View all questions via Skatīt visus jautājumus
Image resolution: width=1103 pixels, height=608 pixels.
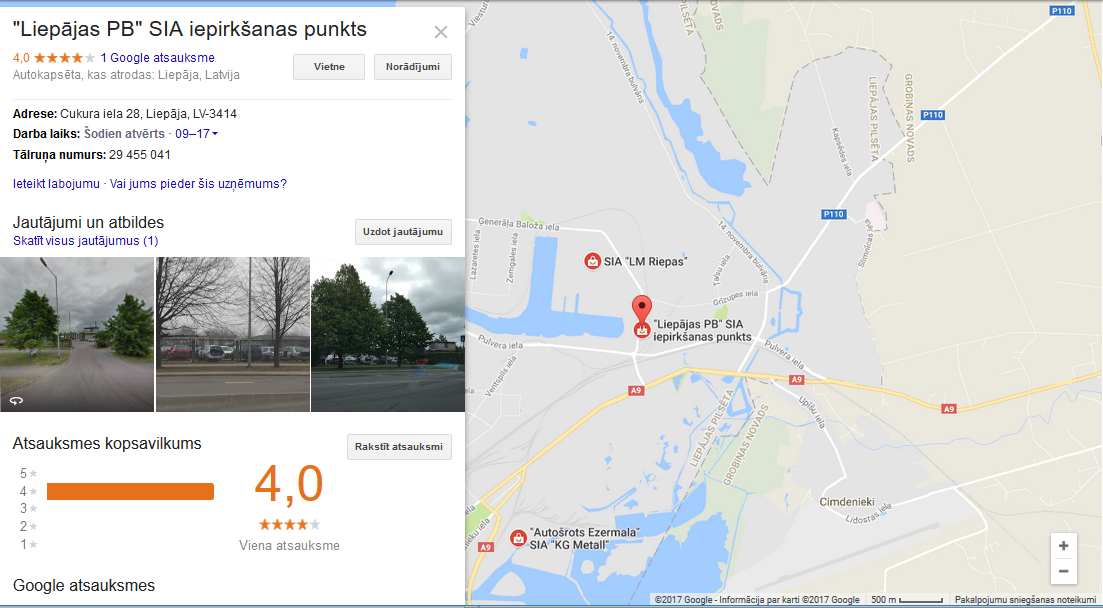click(86, 241)
